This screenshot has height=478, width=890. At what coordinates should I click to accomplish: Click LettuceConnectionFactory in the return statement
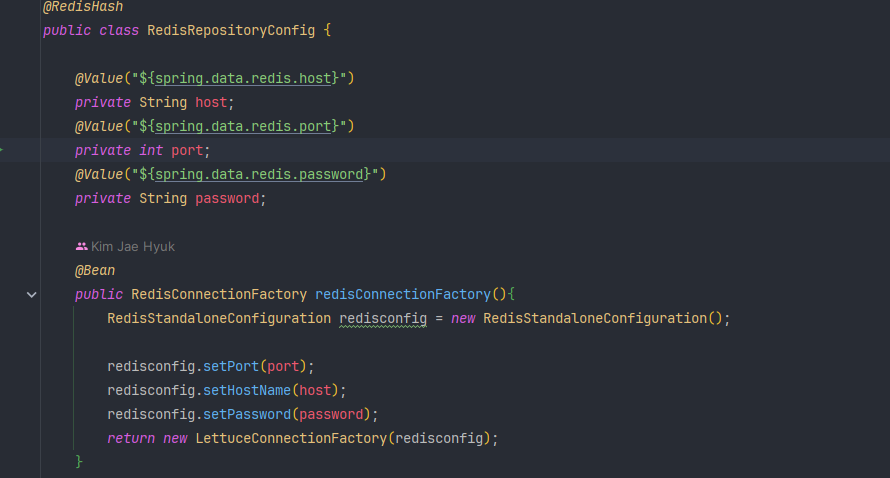pos(291,438)
